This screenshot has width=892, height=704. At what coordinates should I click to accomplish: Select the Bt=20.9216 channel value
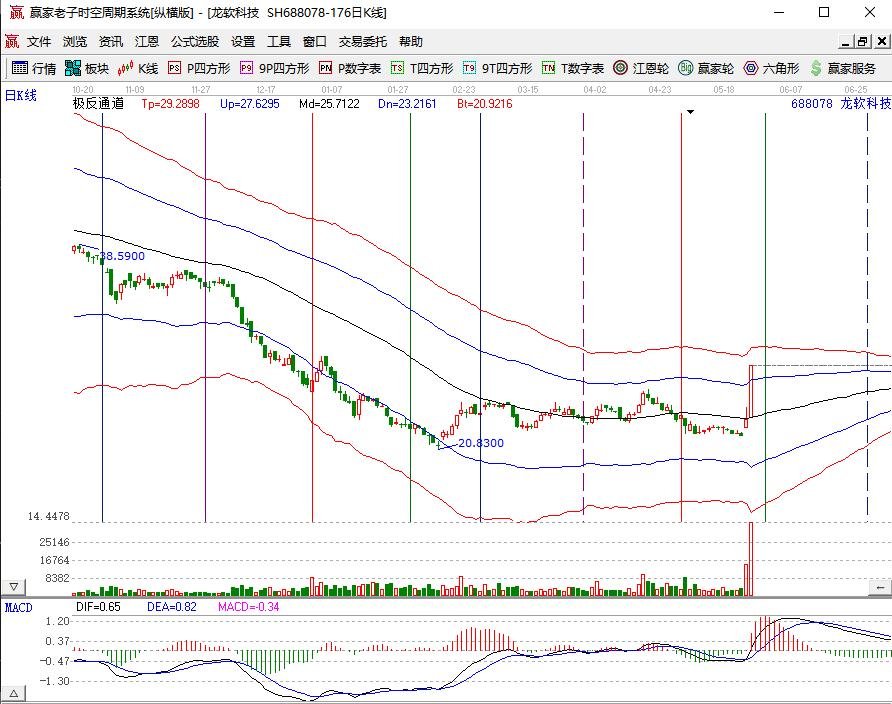[x=484, y=103]
